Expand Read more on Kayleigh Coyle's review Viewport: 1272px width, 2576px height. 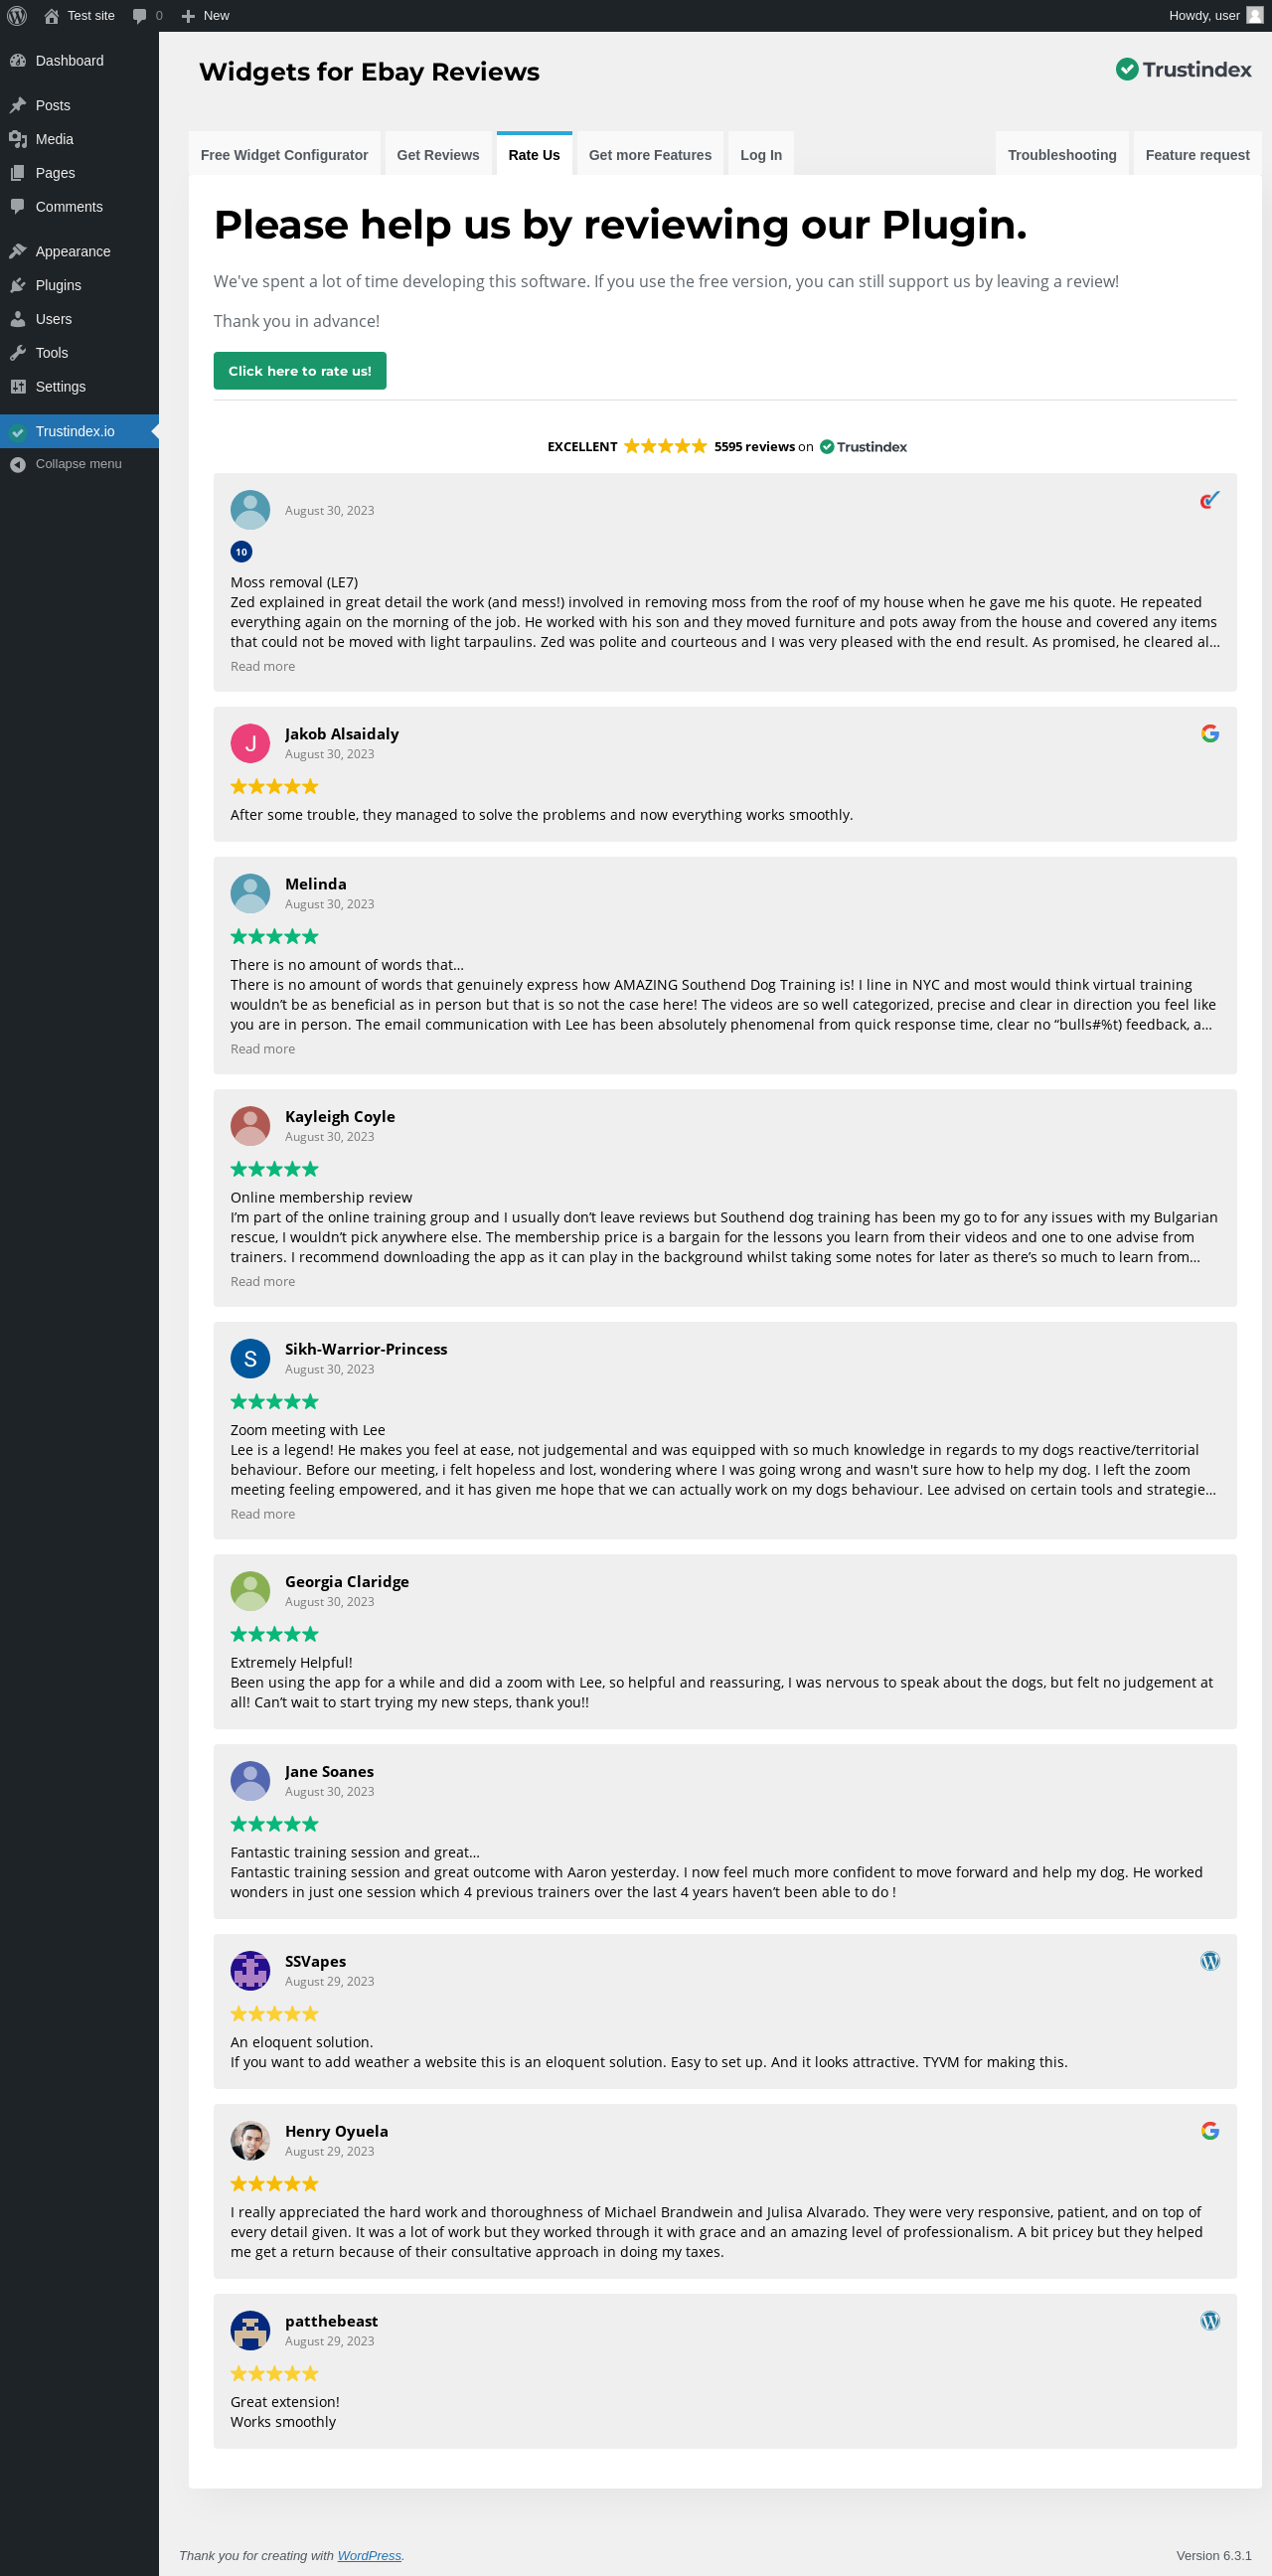(262, 1282)
